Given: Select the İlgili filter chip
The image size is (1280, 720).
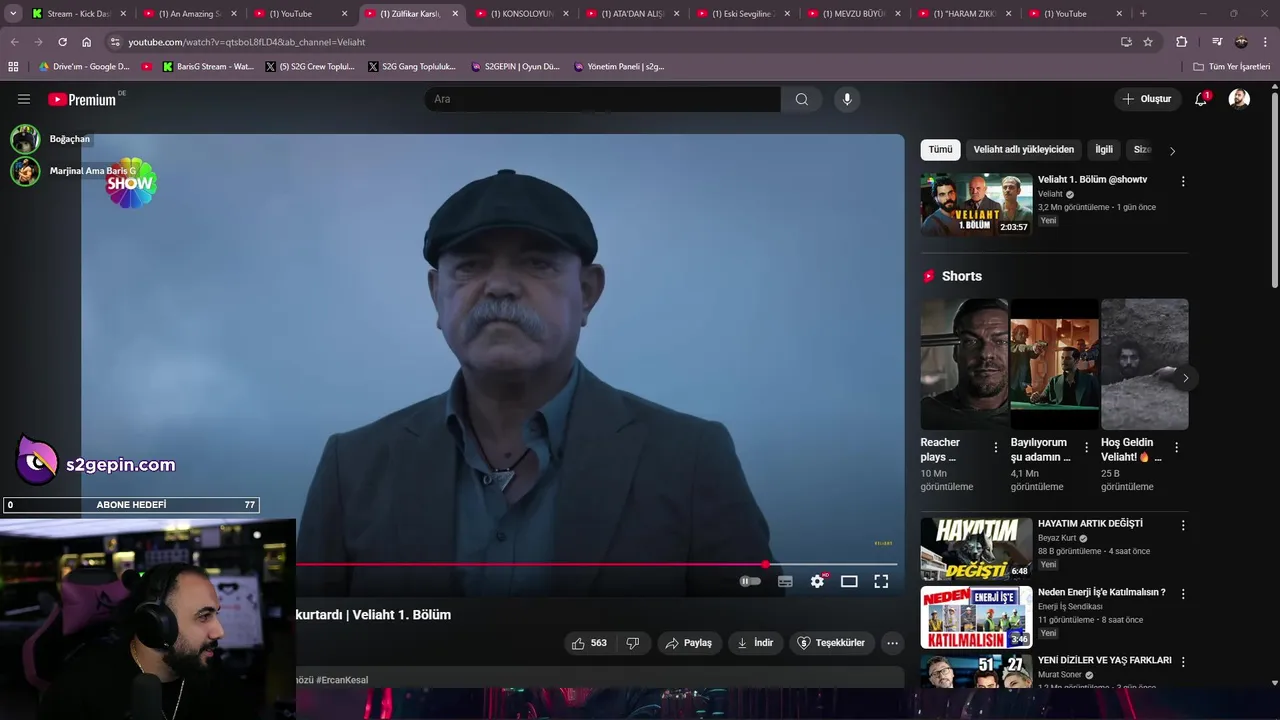Looking at the screenshot, I should 1104,150.
